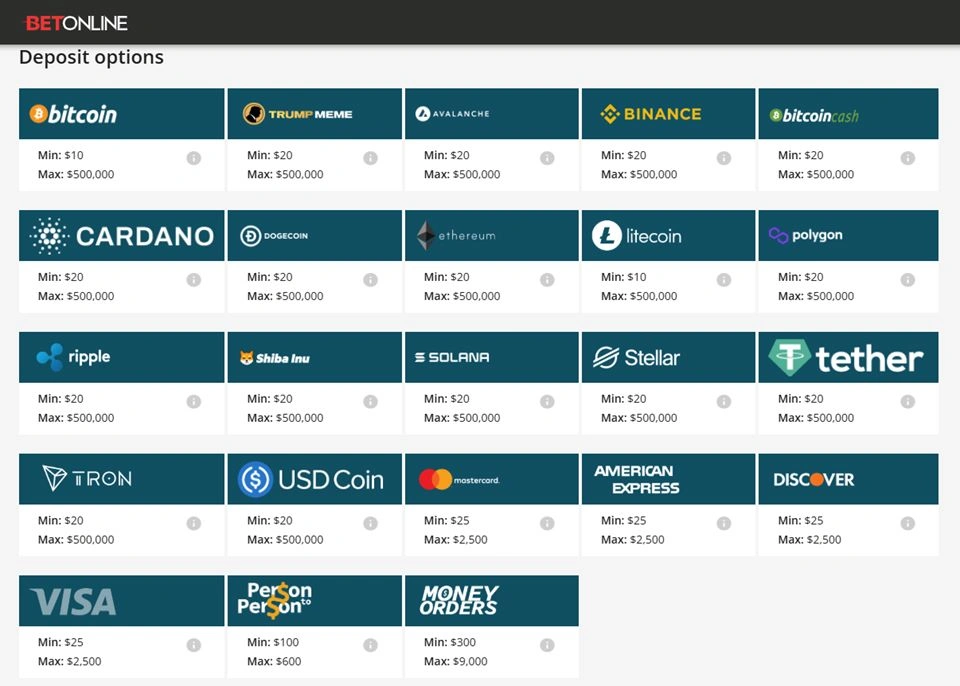Viewport: 960px width, 686px height.
Task: Open the Discover info icon
Action: click(x=908, y=524)
